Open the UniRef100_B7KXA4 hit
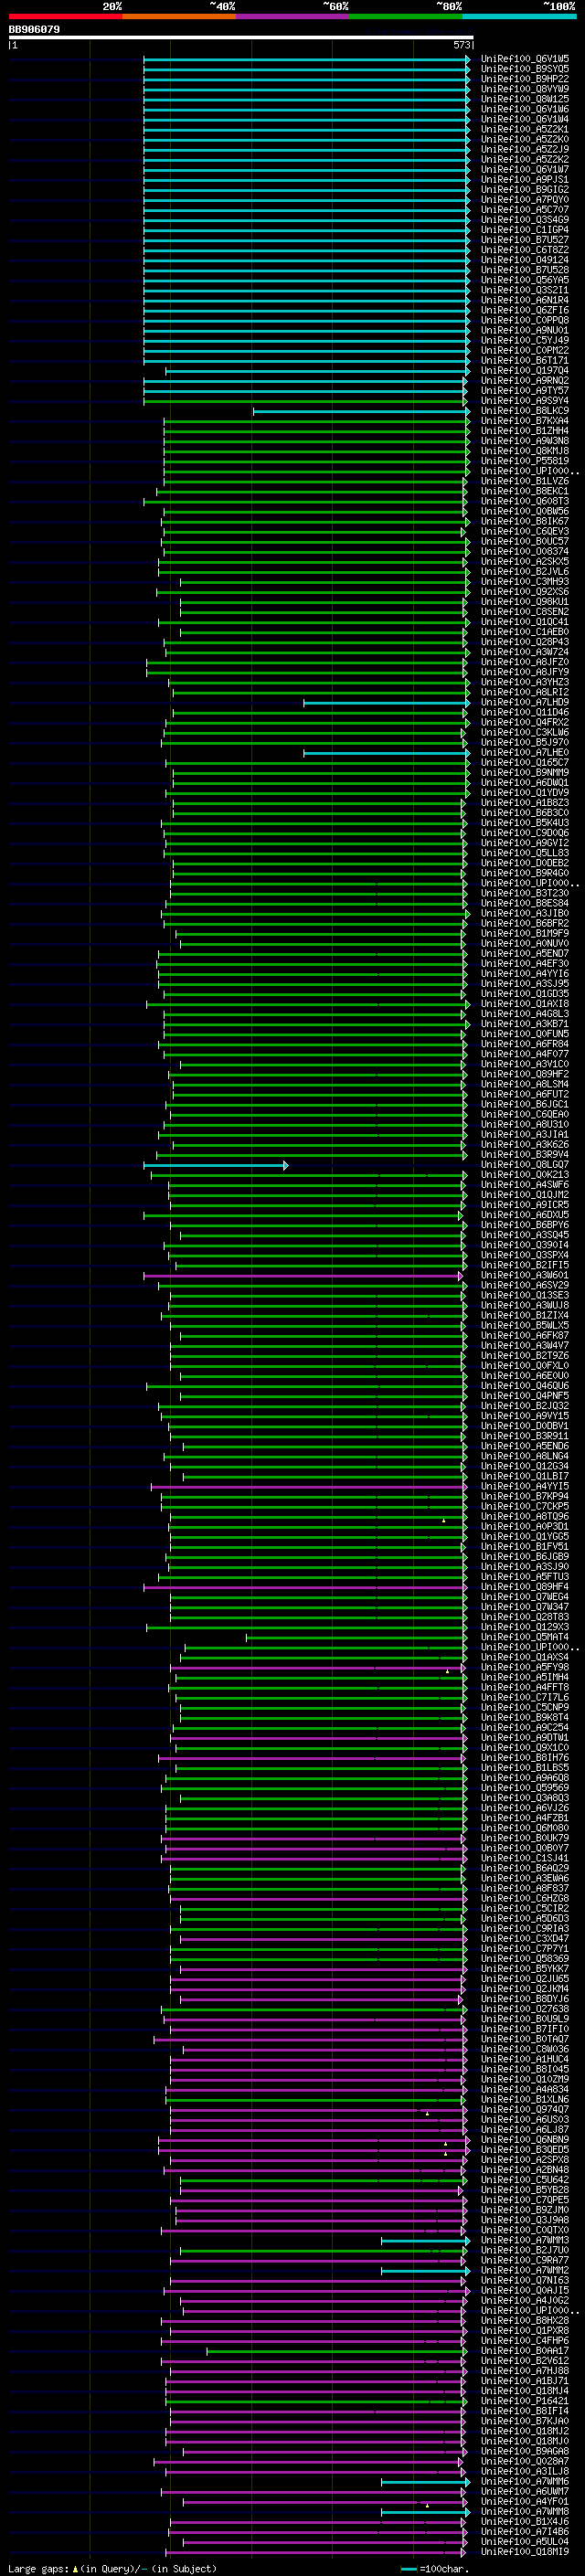 525,421
